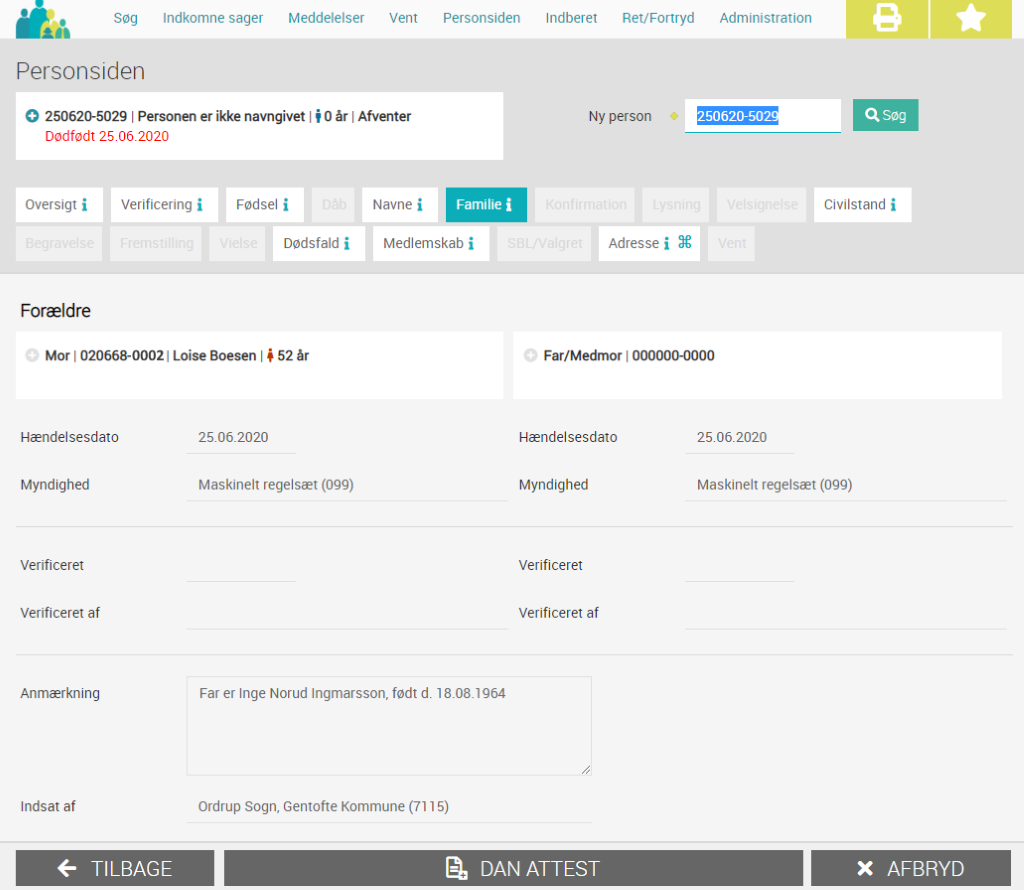Click the red text Dødfødt 25.06.2020
The width and height of the screenshot is (1024, 890).
pyautogui.click(x=106, y=136)
